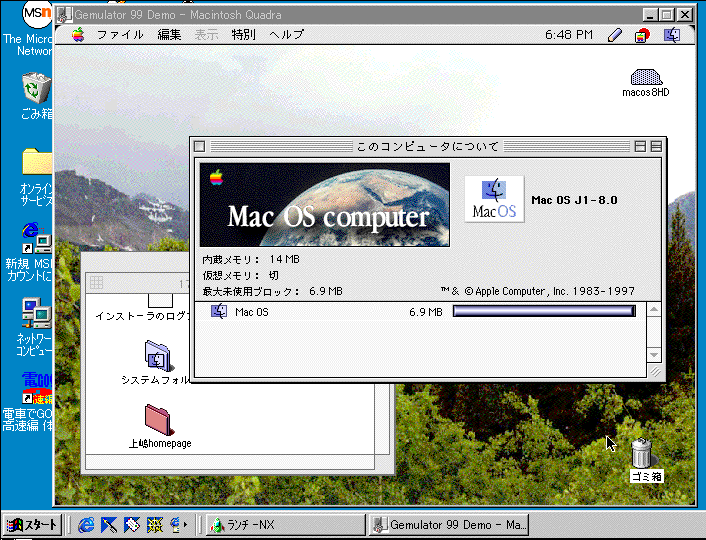Click the Mac OS computer Earth banner

tap(325, 204)
